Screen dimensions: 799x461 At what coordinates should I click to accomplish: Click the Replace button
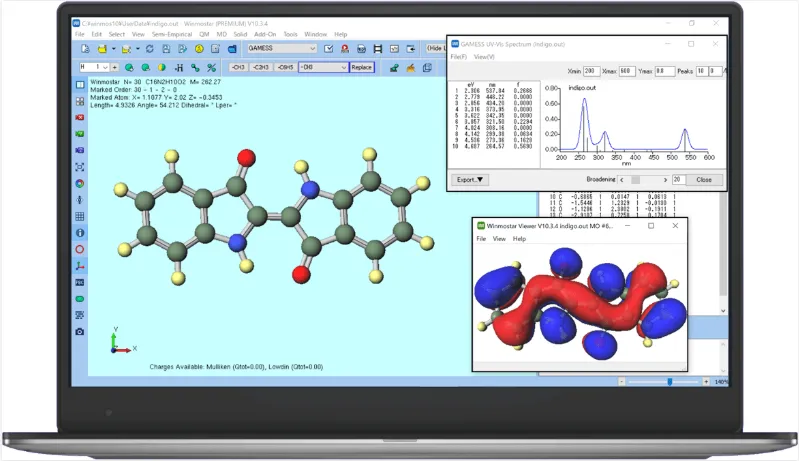[x=362, y=67]
